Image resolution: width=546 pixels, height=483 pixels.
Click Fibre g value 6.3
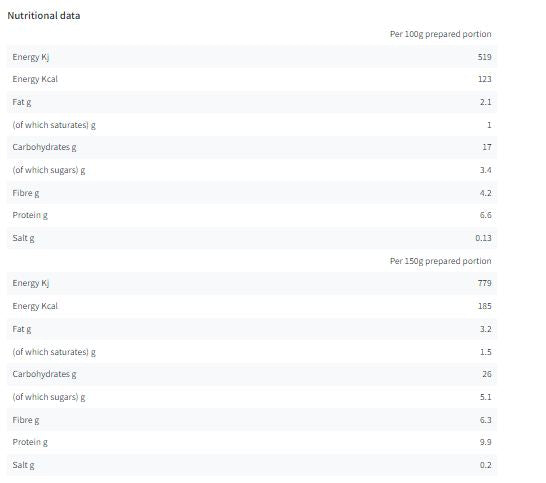(485, 420)
